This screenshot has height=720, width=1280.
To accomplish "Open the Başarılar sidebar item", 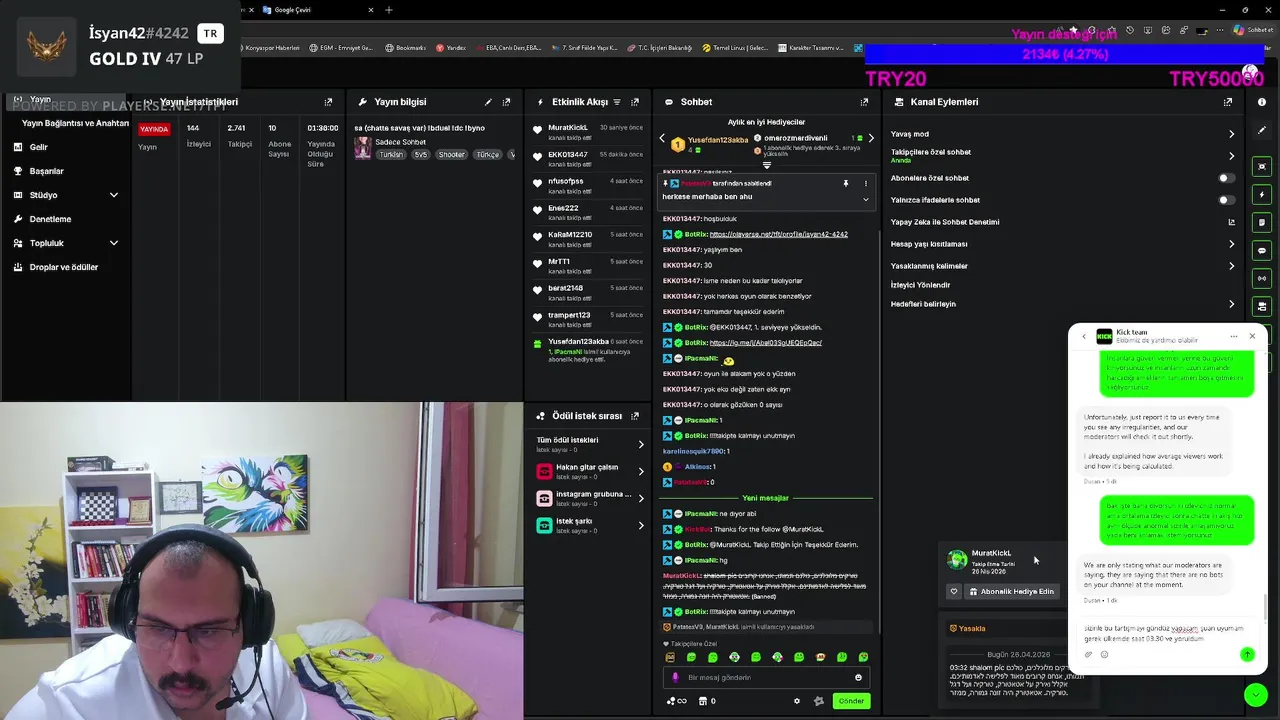I will [66, 171].
